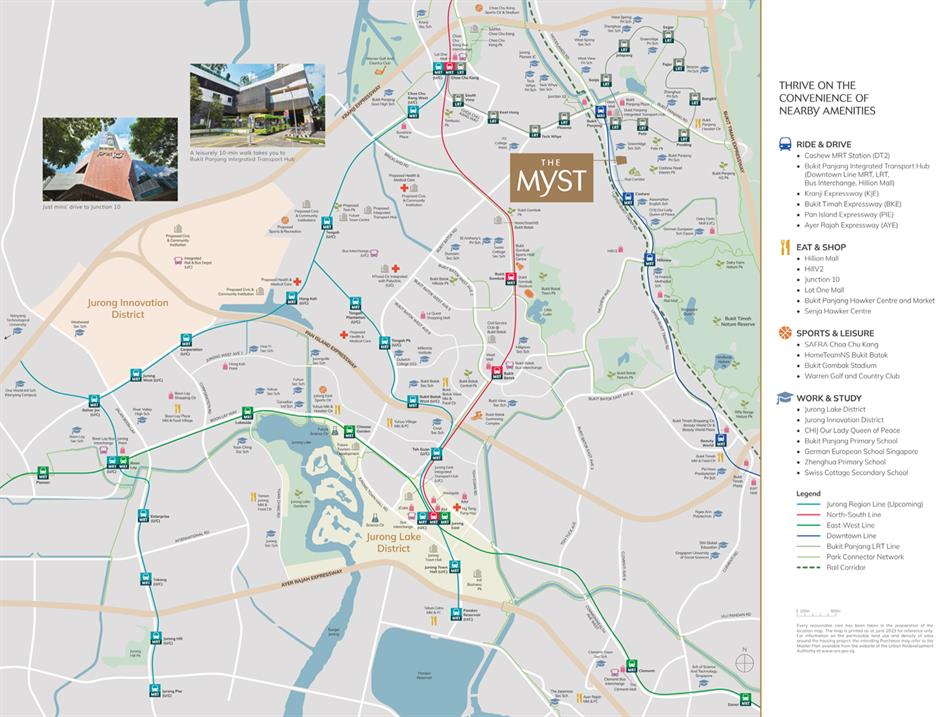Image resolution: width=943 pixels, height=717 pixels.
Task: Click The Myst logo box
Action: pos(550,178)
